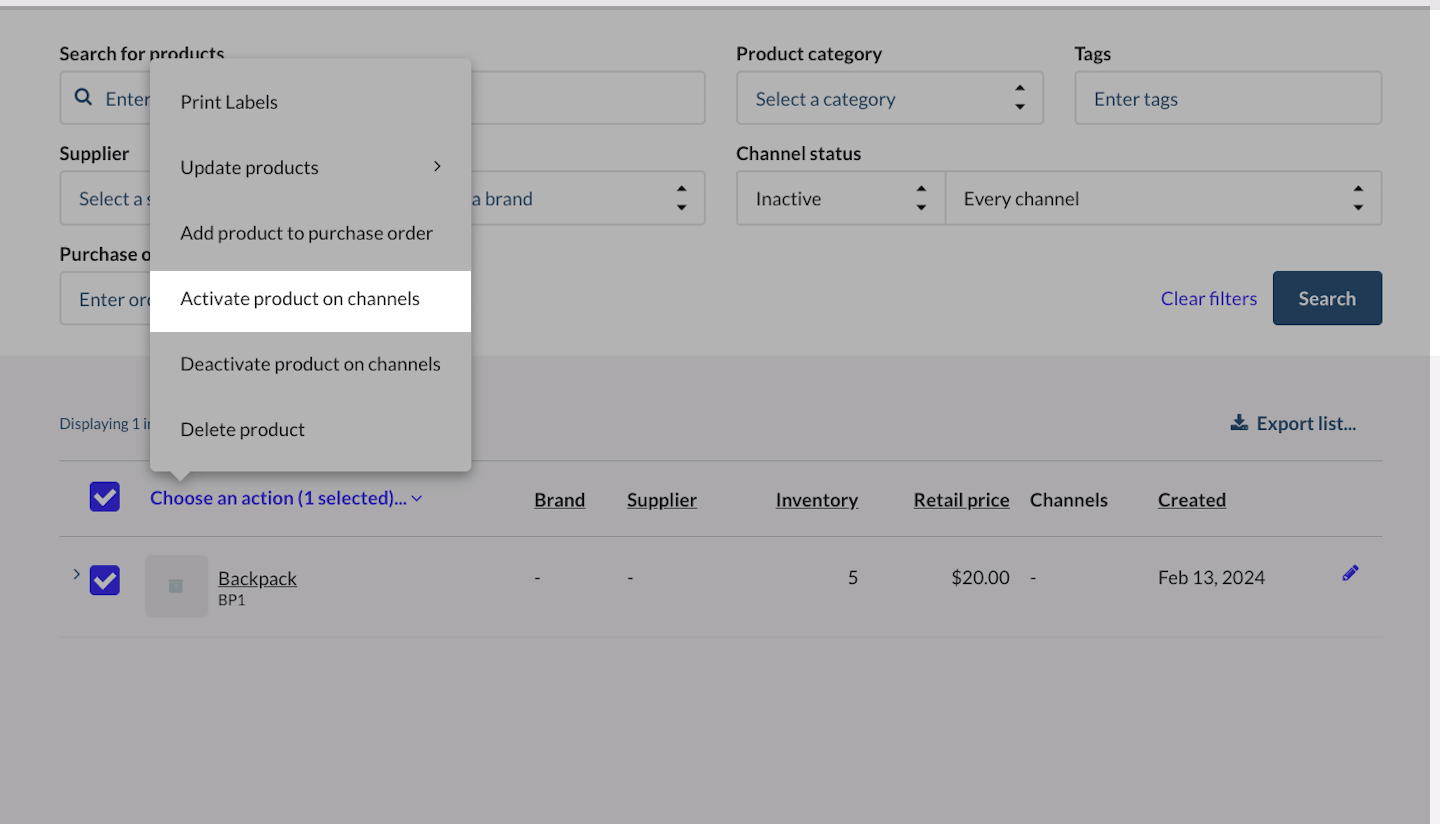Click the pencil edit icon for Backpack
This screenshot has width=1440, height=824.
pos(1350,574)
